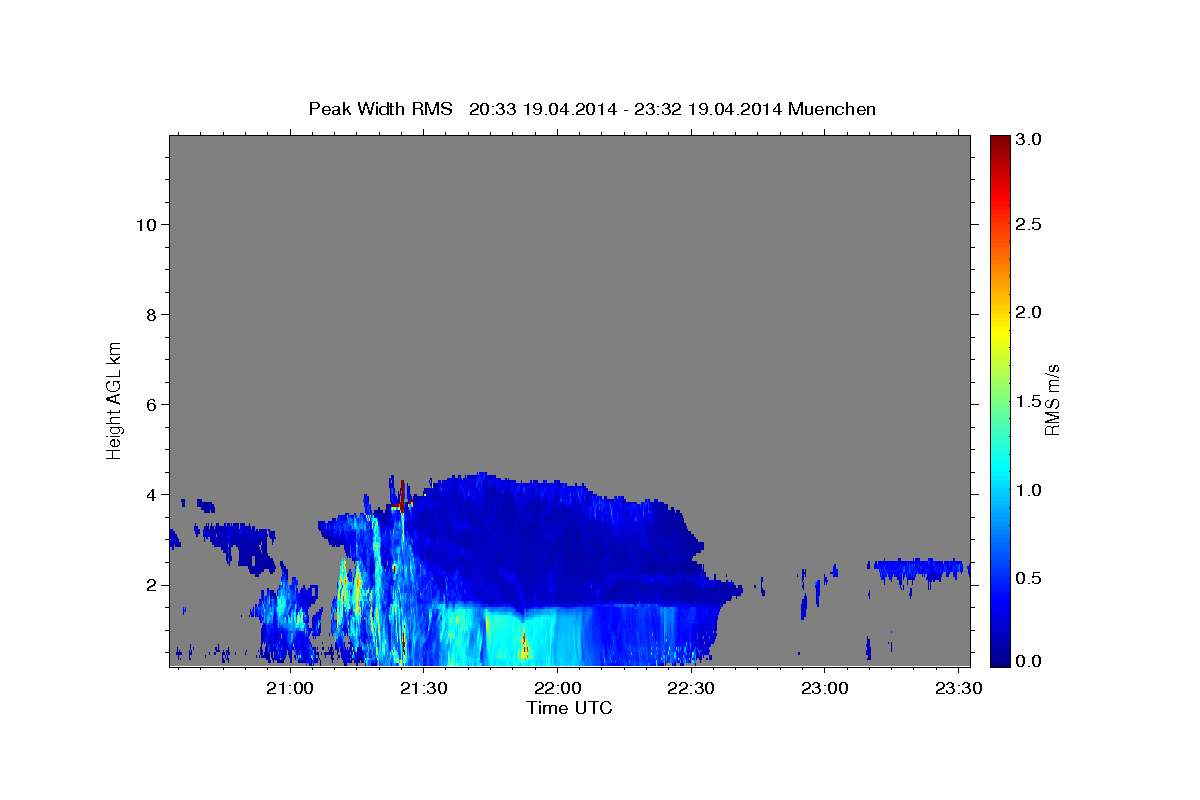Click the colorbar value 3.0

coord(1028,139)
